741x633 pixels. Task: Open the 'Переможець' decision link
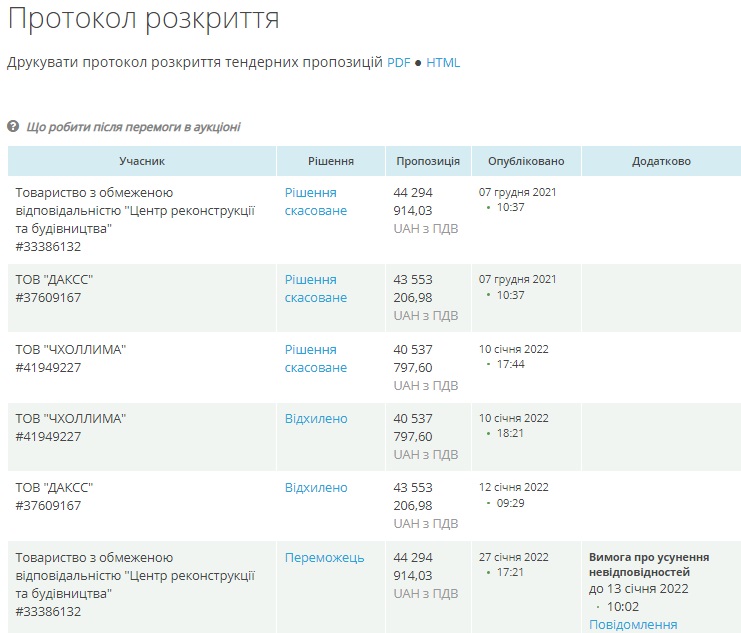(324, 558)
